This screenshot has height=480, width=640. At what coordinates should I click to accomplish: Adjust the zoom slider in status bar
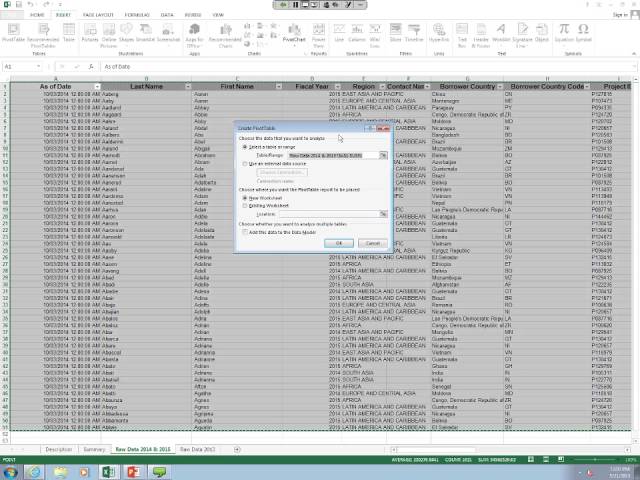(x=596, y=460)
